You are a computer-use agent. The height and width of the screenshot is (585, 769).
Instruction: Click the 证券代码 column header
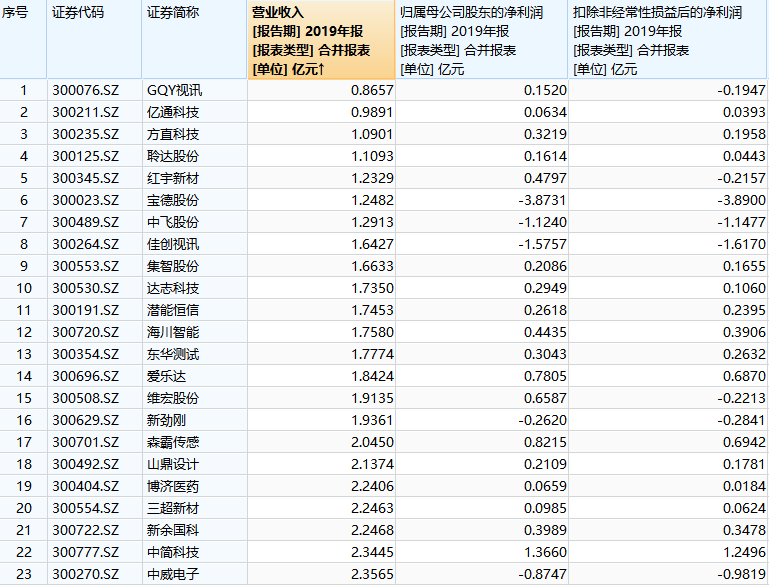coord(95,40)
